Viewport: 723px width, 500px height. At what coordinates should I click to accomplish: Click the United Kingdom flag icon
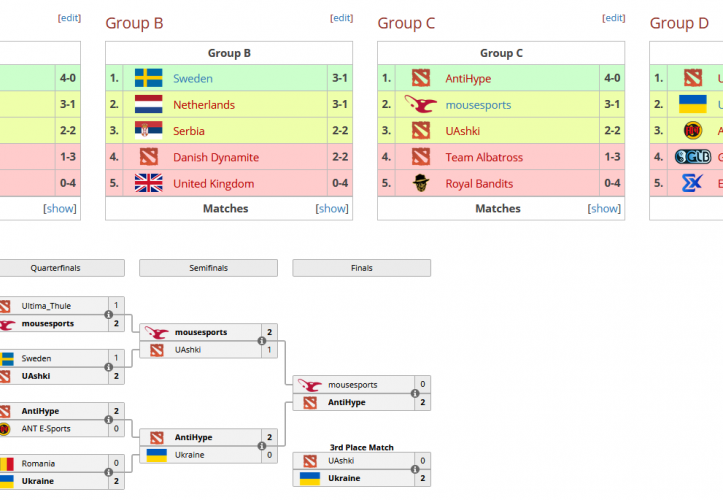pos(149,183)
